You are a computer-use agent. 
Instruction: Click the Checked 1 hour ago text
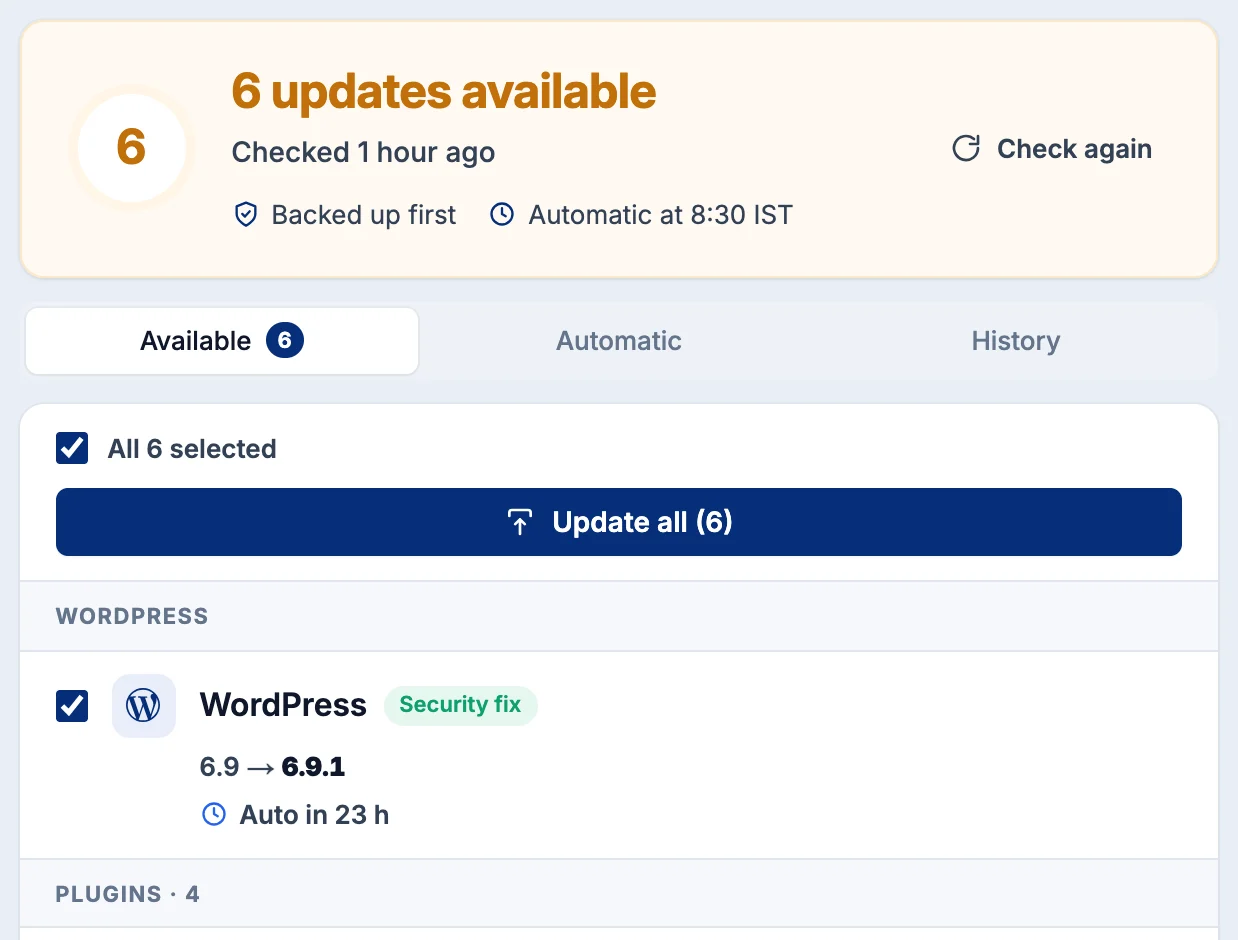(364, 152)
